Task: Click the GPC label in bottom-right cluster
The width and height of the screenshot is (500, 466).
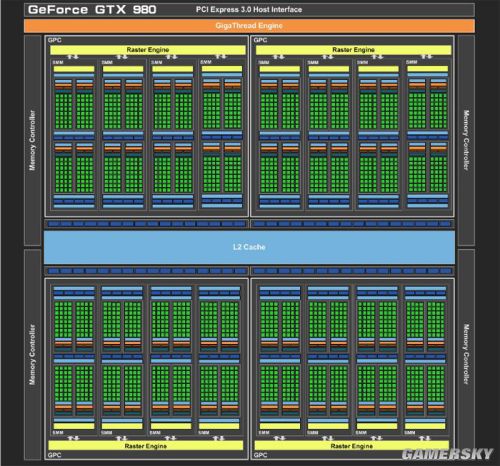Action: [x=260, y=455]
